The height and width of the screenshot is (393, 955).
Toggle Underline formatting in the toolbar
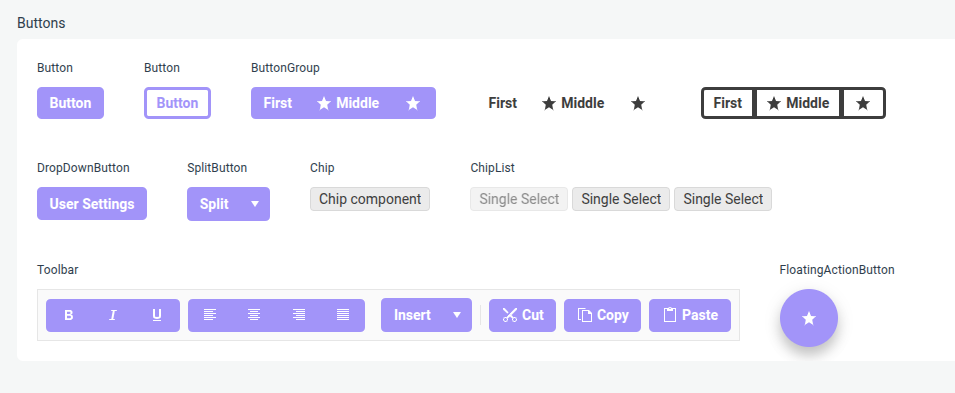tap(157, 315)
